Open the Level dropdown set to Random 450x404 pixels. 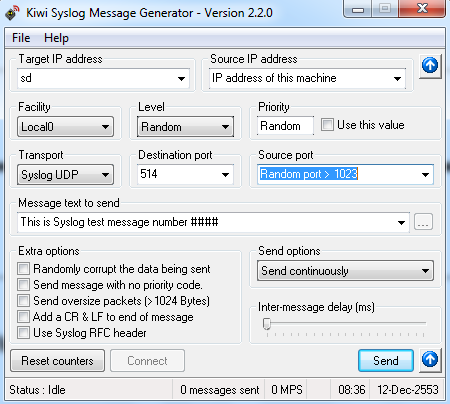click(185, 127)
